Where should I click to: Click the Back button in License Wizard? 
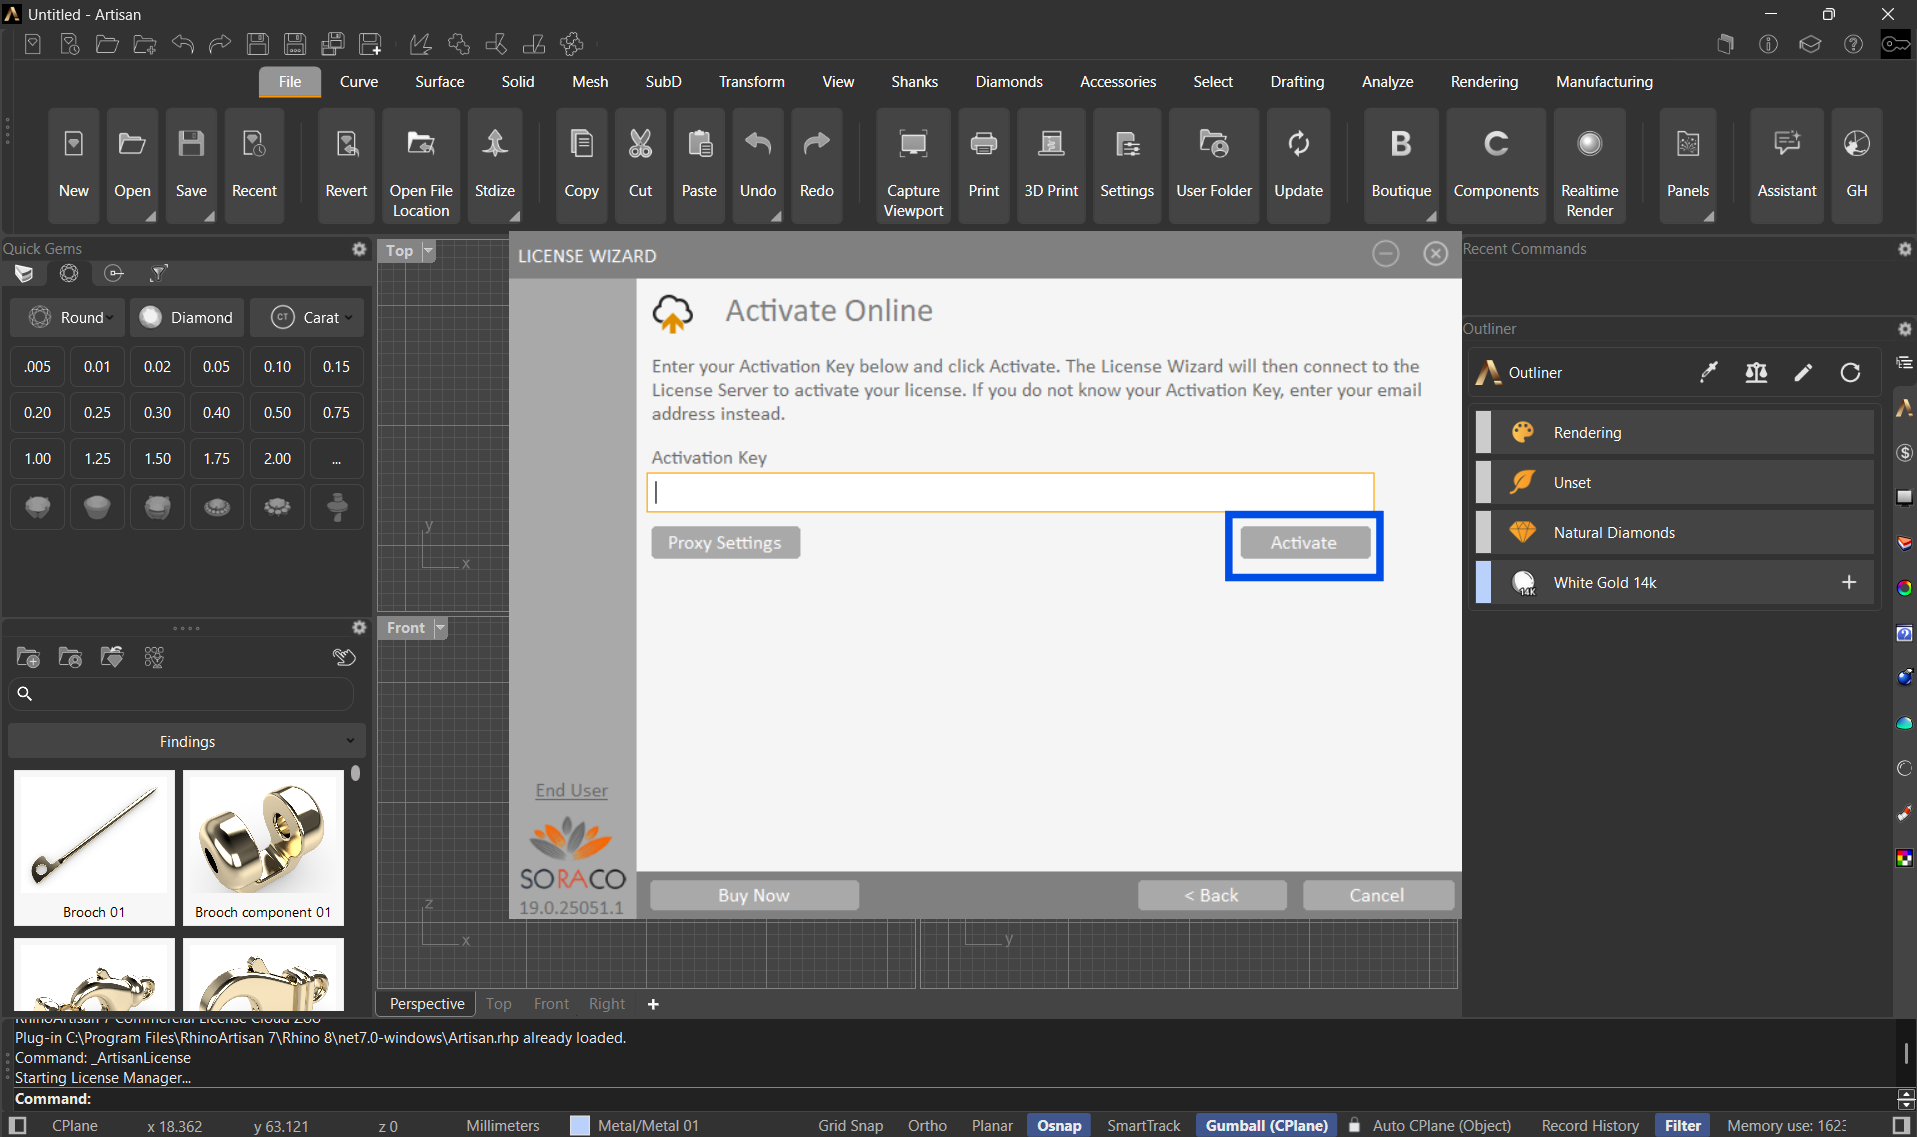pos(1212,895)
